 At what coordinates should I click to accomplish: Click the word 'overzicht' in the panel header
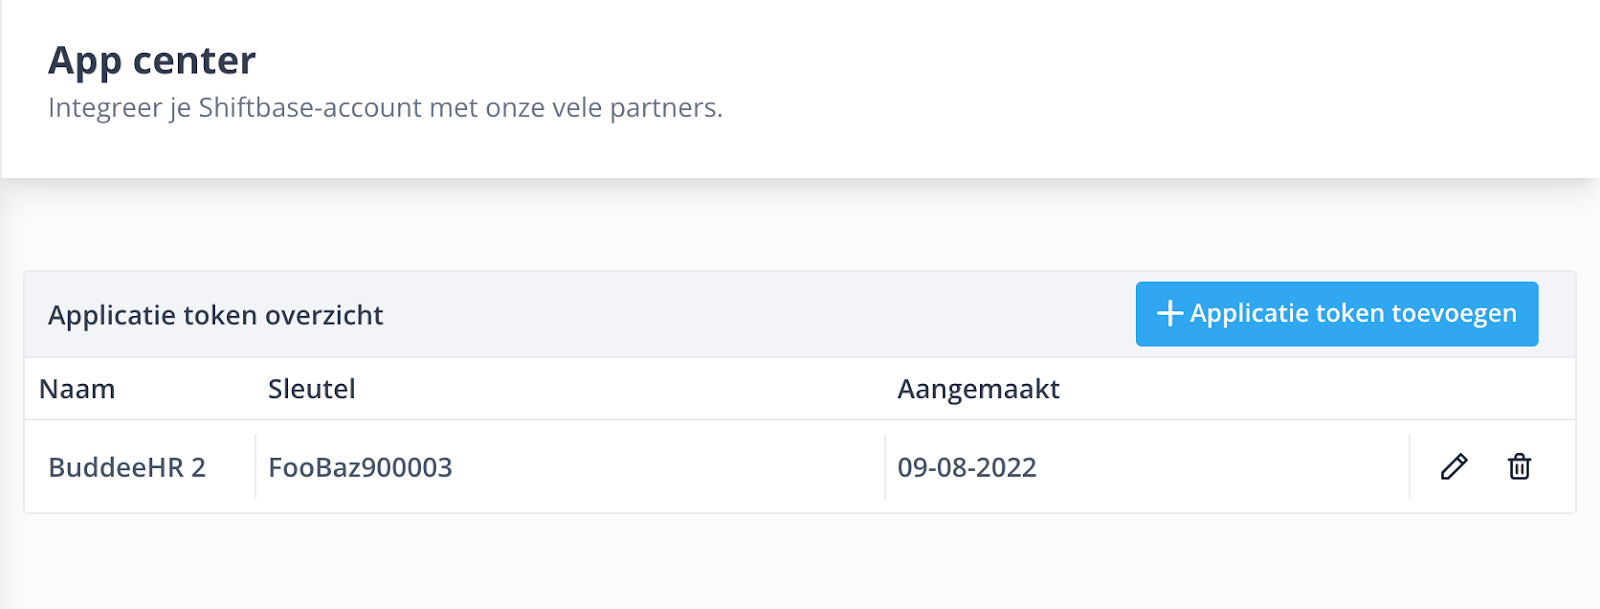[325, 315]
